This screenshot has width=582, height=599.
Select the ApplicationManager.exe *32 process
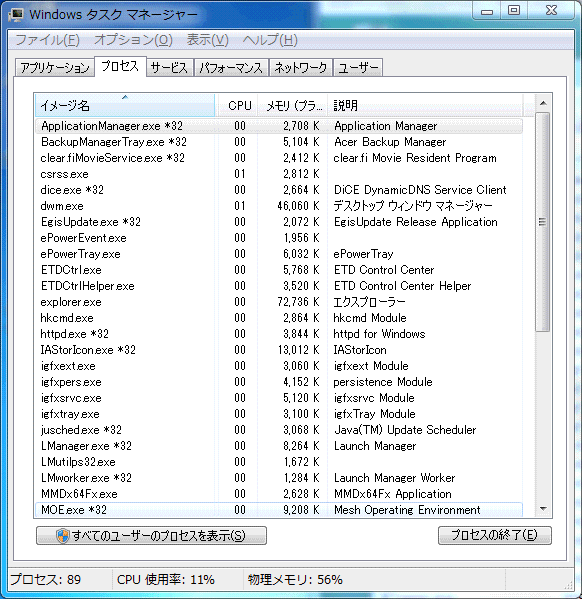tap(279, 126)
